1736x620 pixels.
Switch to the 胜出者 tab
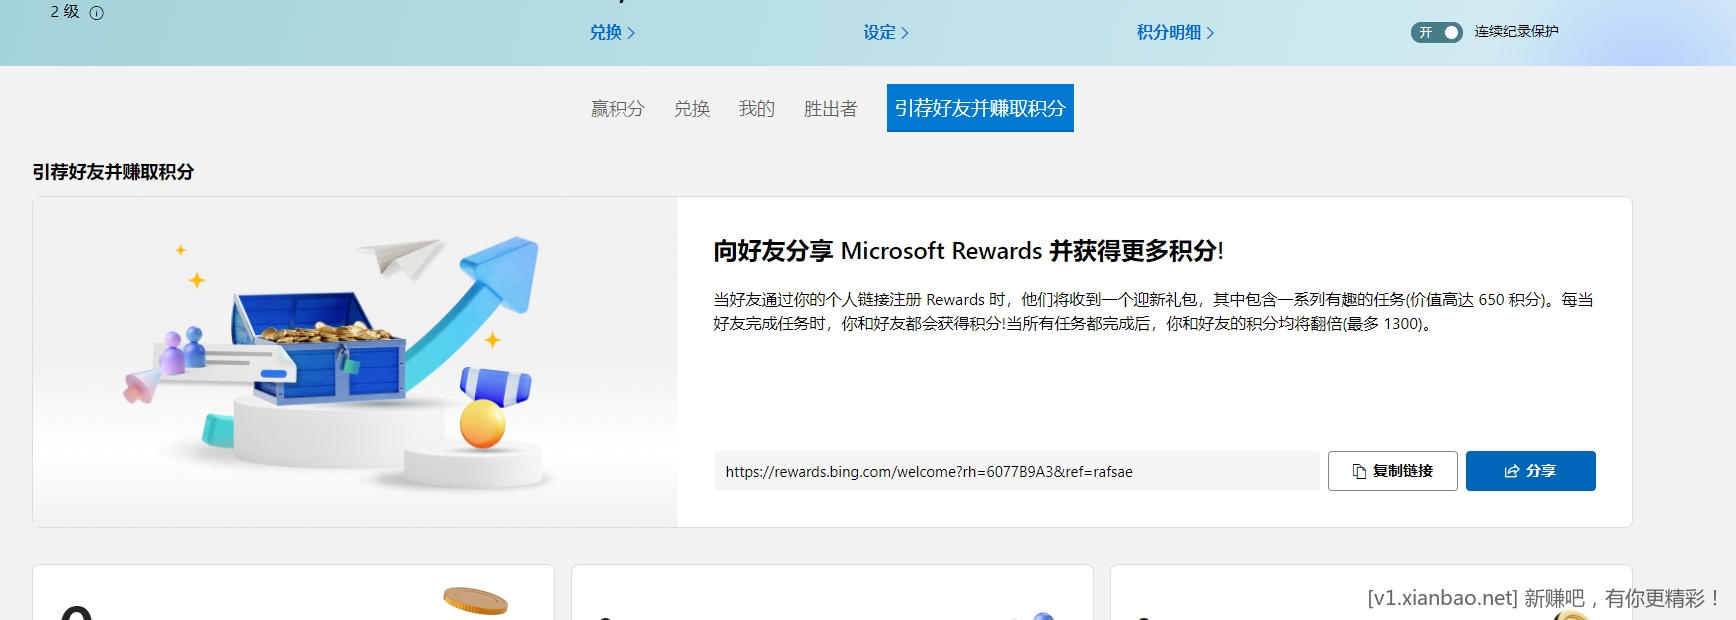click(x=831, y=108)
